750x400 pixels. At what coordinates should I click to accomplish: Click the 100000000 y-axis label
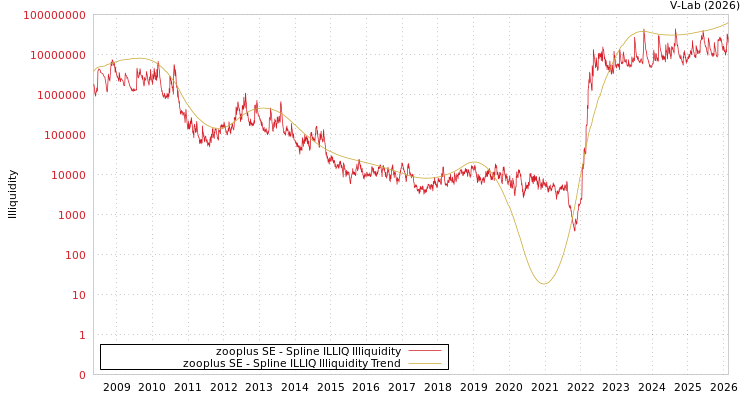point(55,15)
